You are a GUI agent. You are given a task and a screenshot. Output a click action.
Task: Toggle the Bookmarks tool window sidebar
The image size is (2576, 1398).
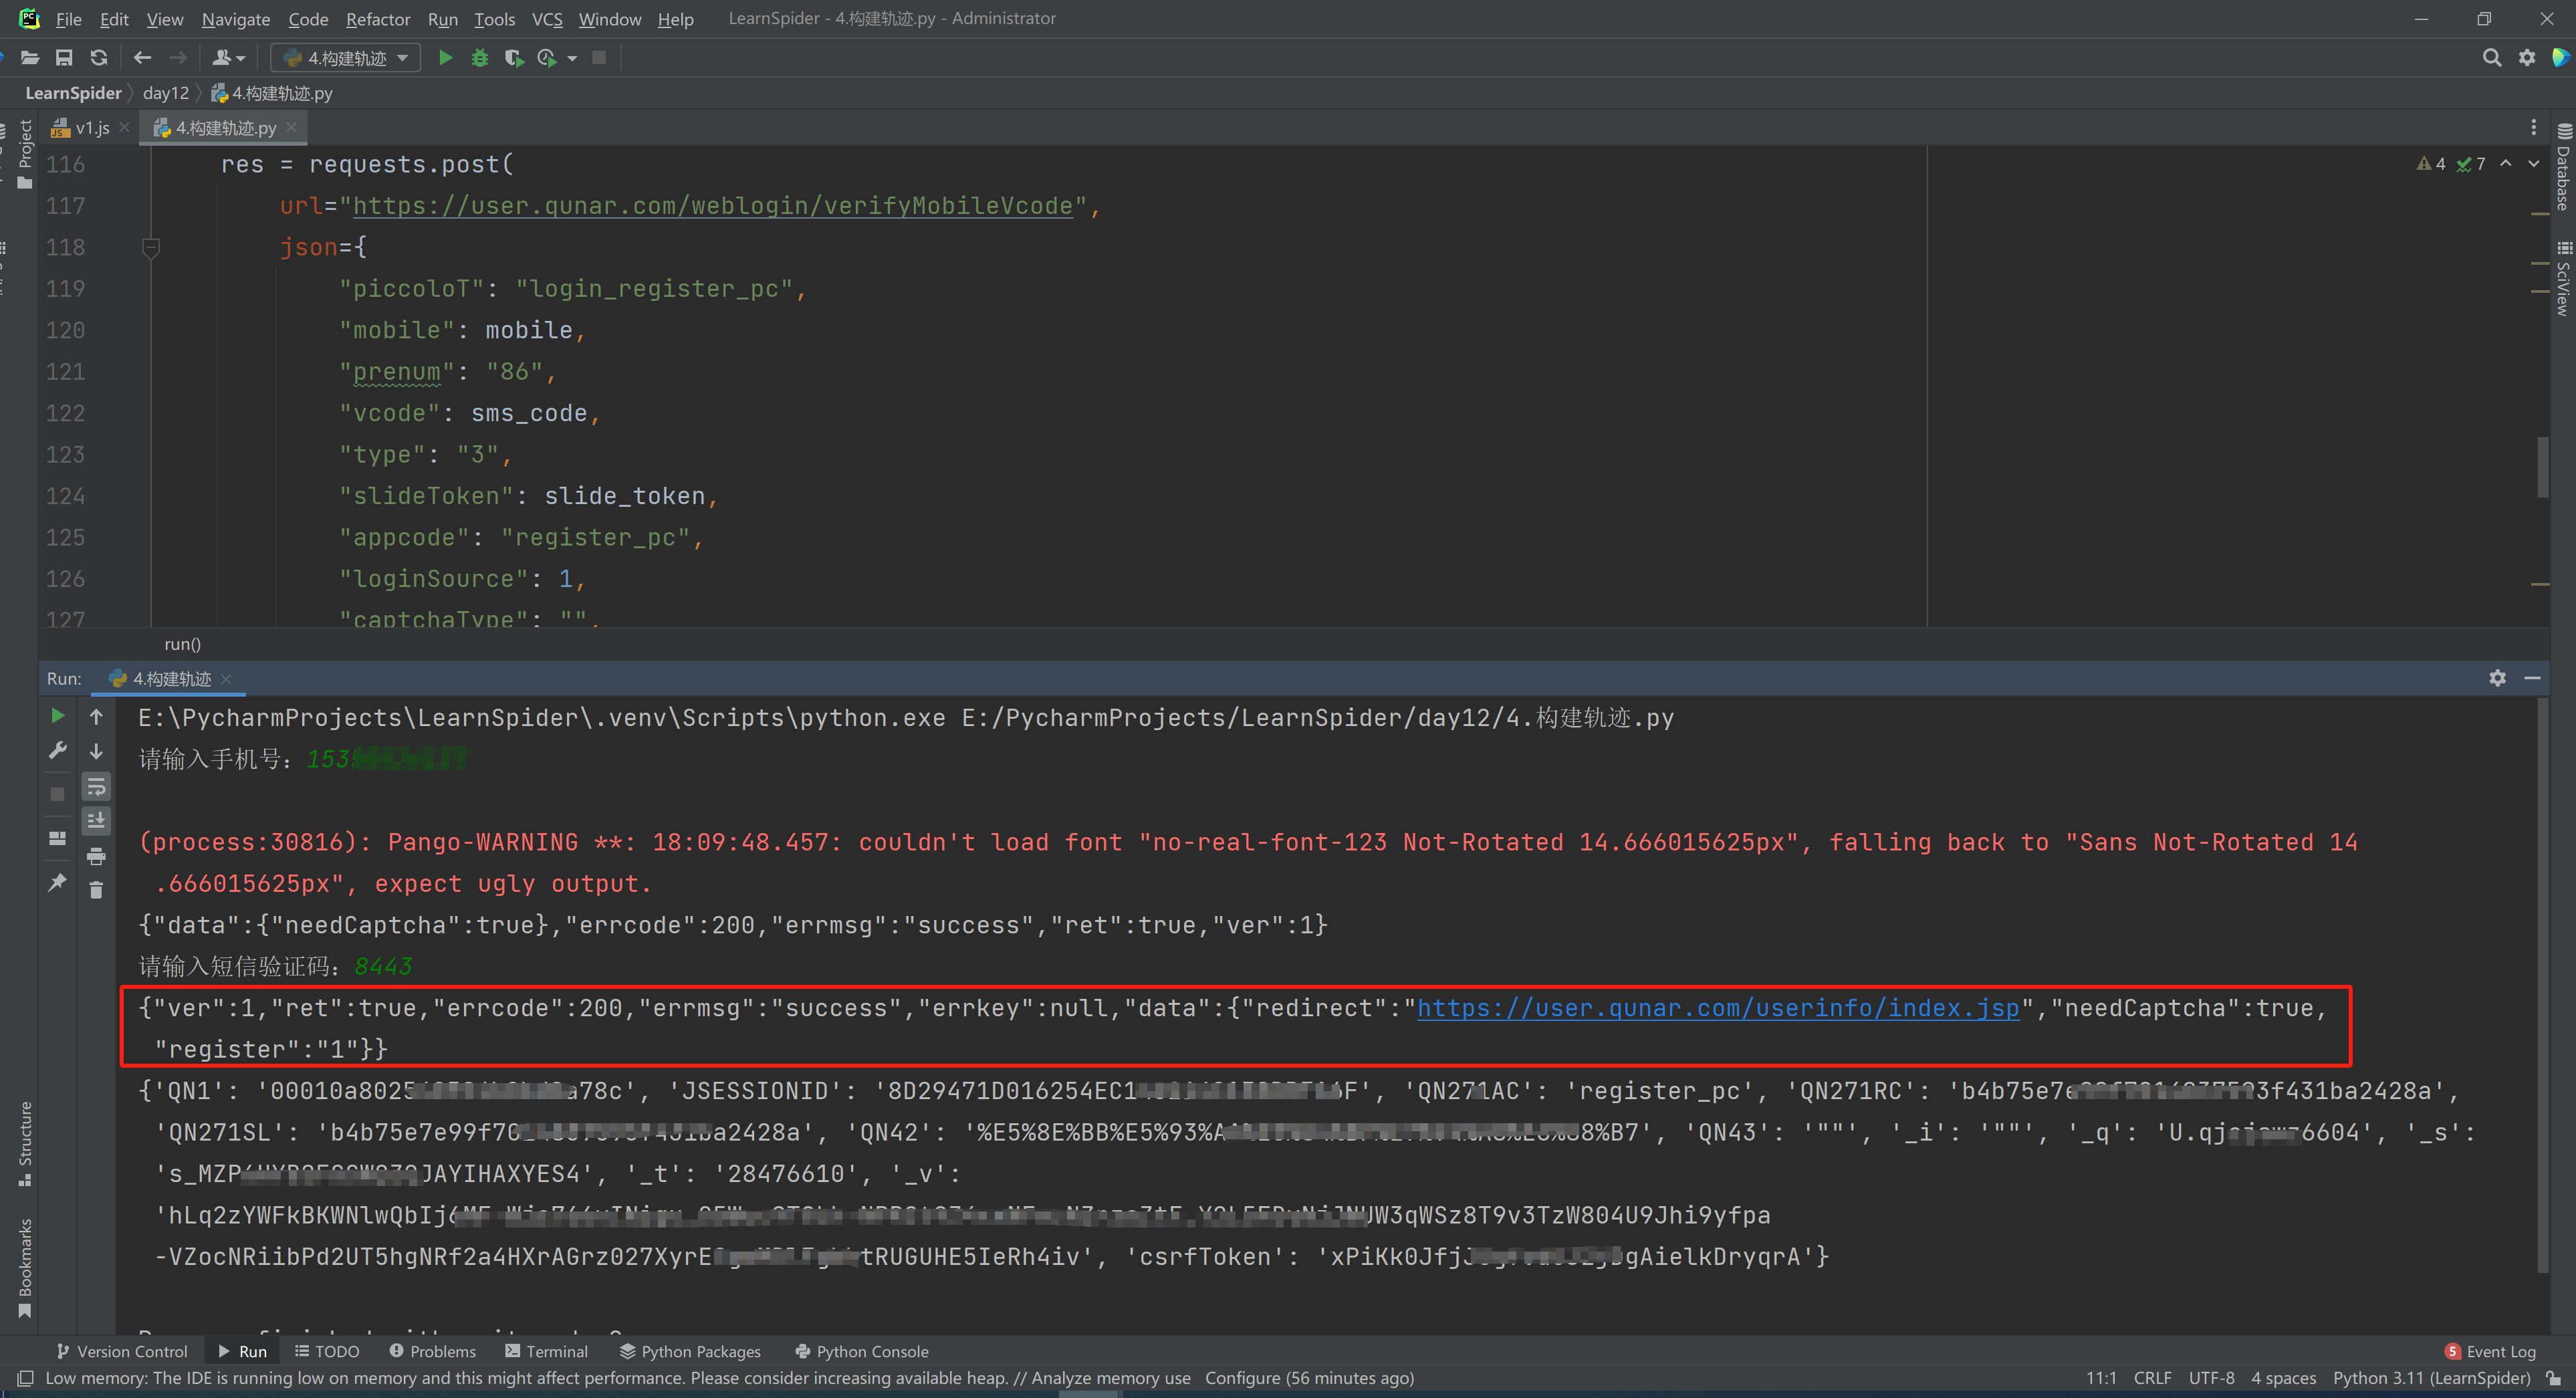point(25,1269)
